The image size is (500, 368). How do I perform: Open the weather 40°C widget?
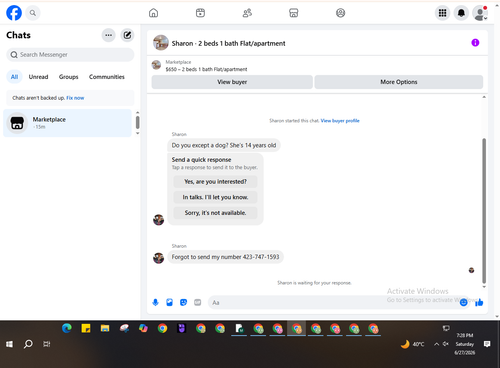coord(413,344)
